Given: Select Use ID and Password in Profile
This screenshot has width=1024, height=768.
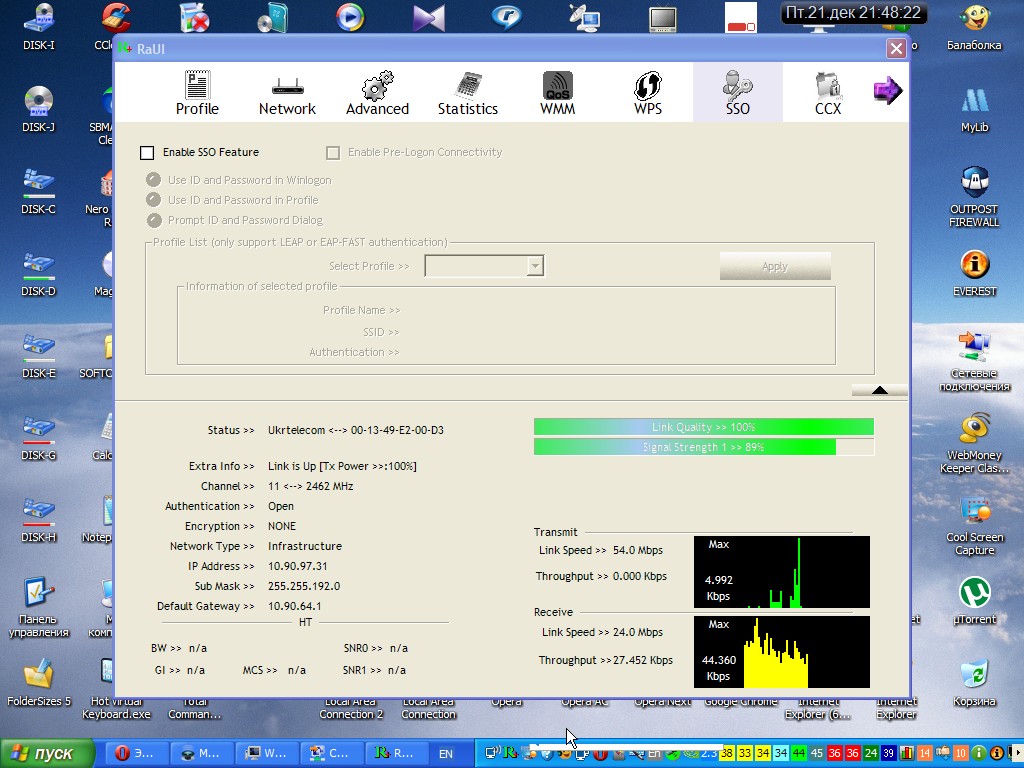Looking at the screenshot, I should (x=154, y=200).
